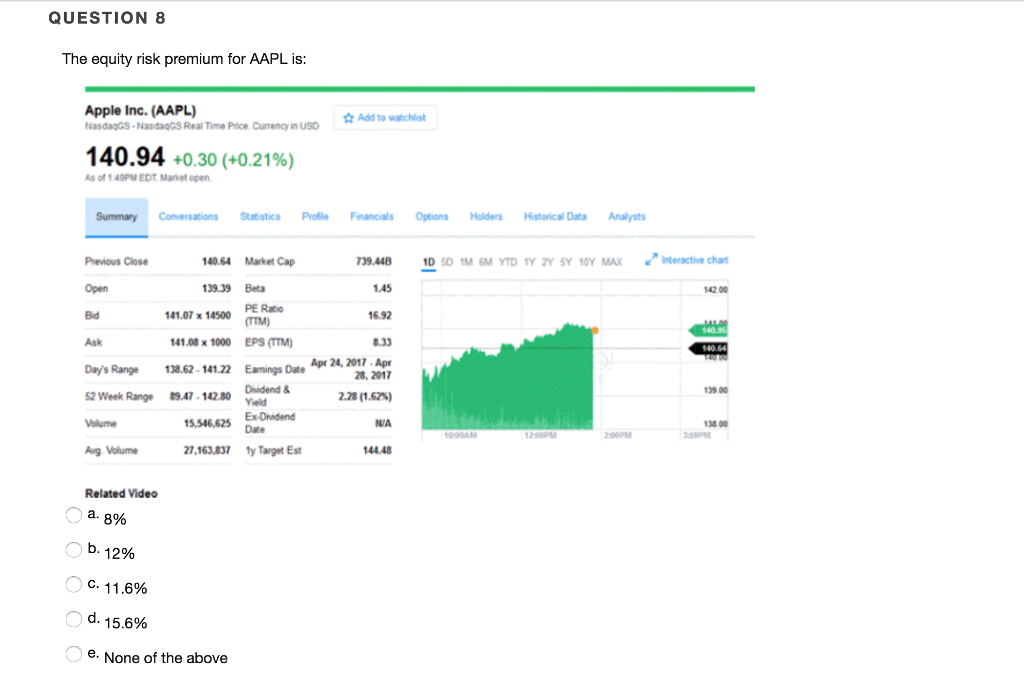The height and width of the screenshot is (684, 1024).
Task: Open the Options tab
Action: 432,216
